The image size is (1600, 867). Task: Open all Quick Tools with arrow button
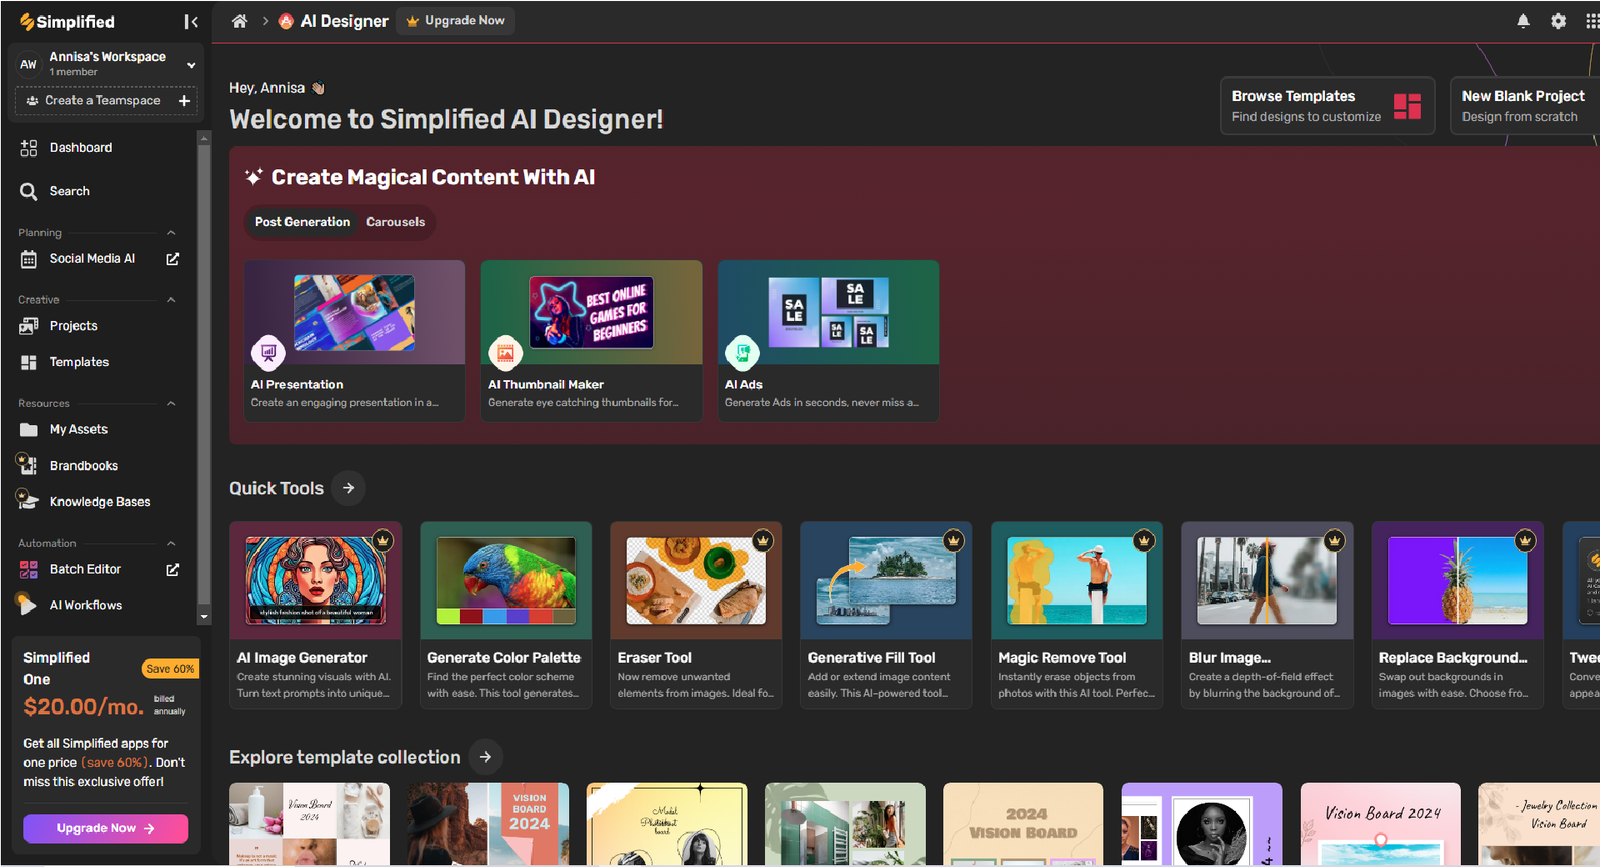pyautogui.click(x=348, y=488)
